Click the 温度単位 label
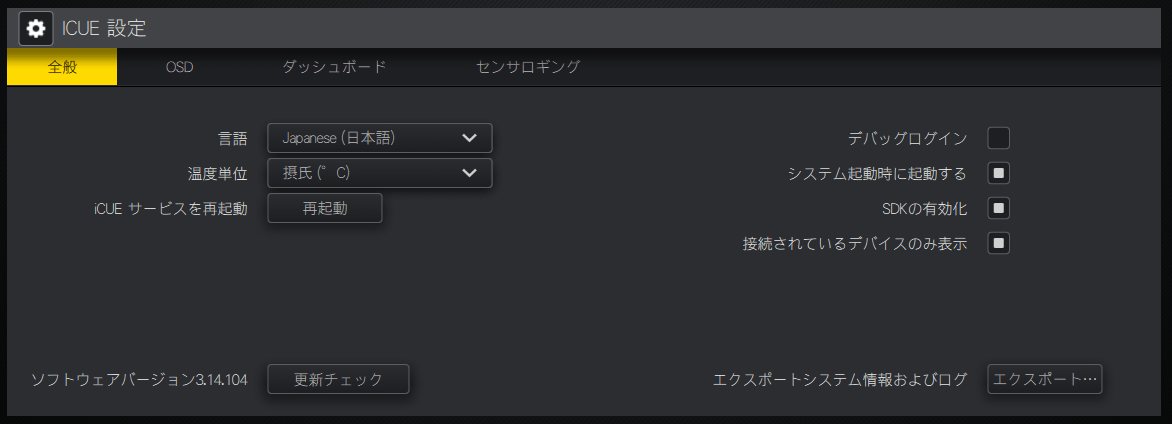The image size is (1172, 424). pos(217,173)
